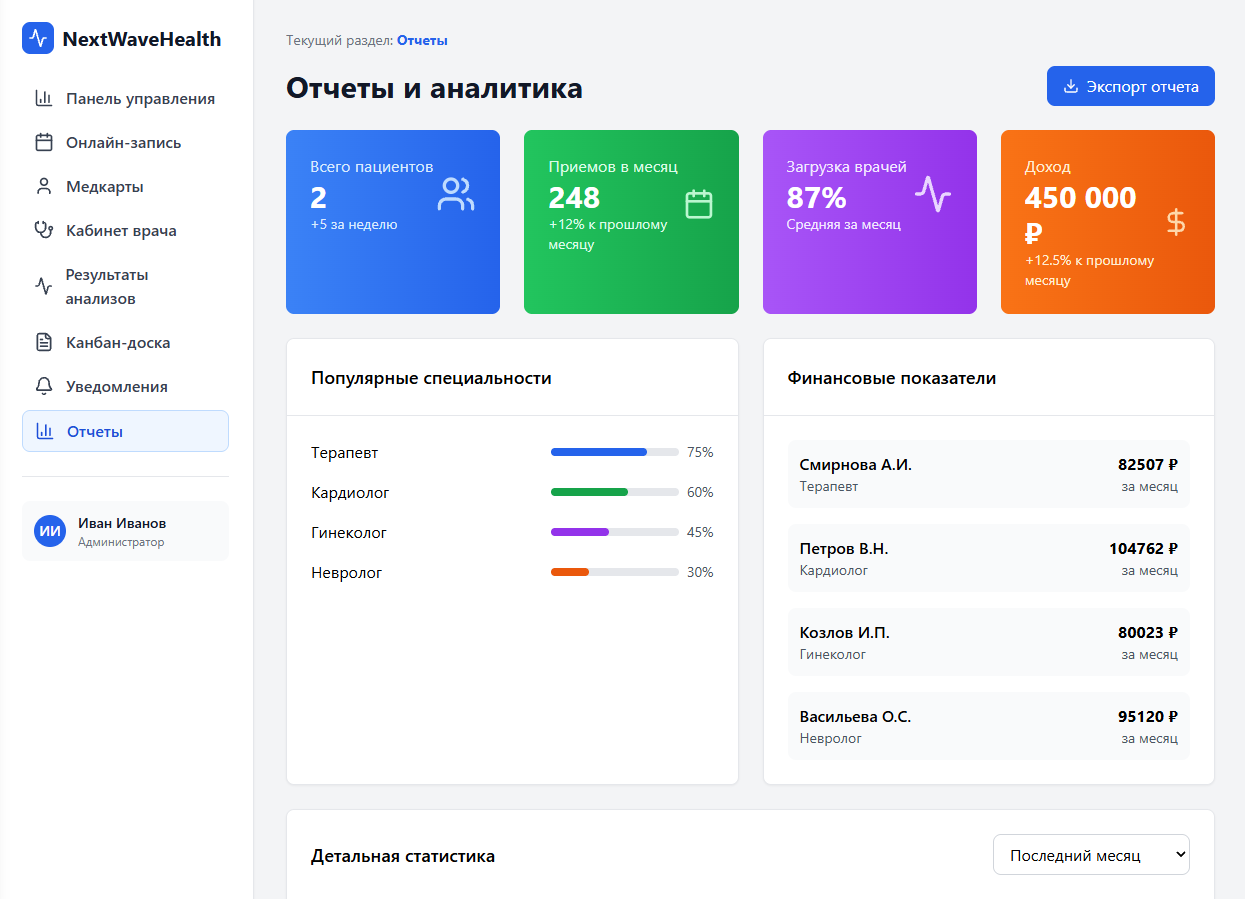The width and height of the screenshot is (1245, 899).
Task: Click the Экспорт отчета button
Action: [1130, 86]
